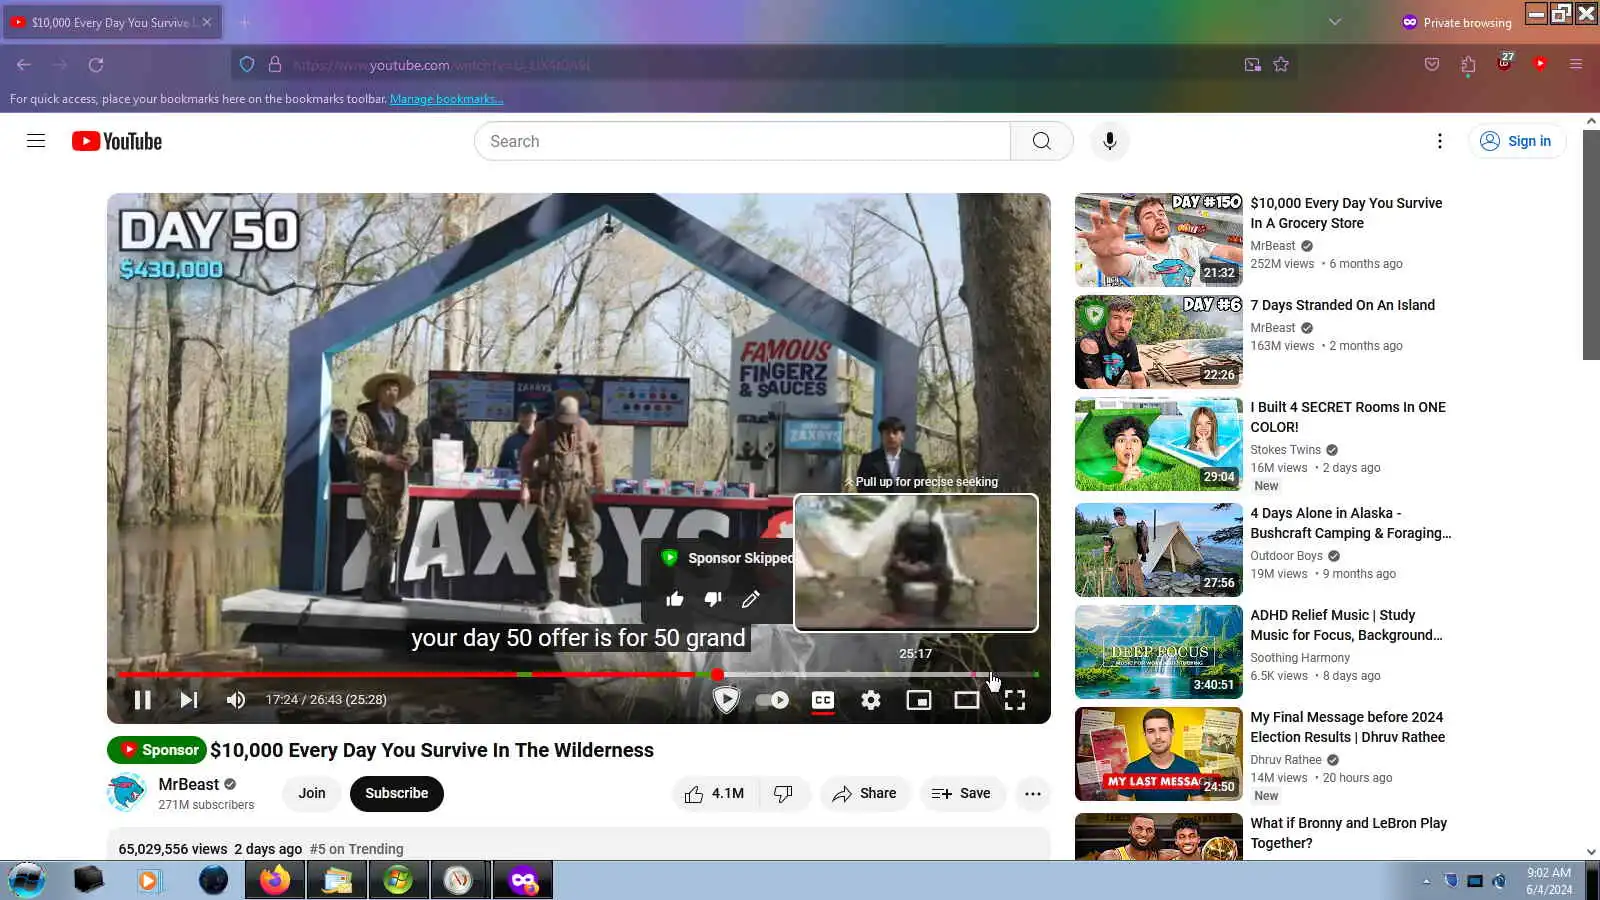This screenshot has height=900, width=1600.
Task: Start voice search with the microphone
Action: point(1109,141)
